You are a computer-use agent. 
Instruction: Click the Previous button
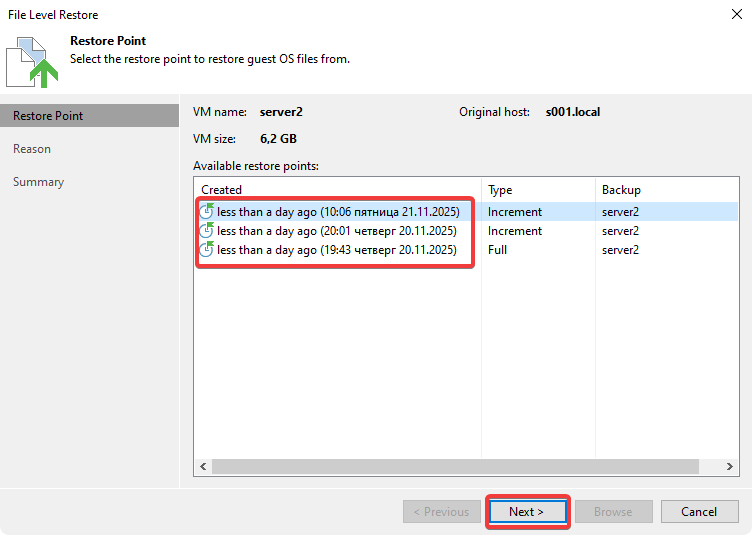point(441,512)
